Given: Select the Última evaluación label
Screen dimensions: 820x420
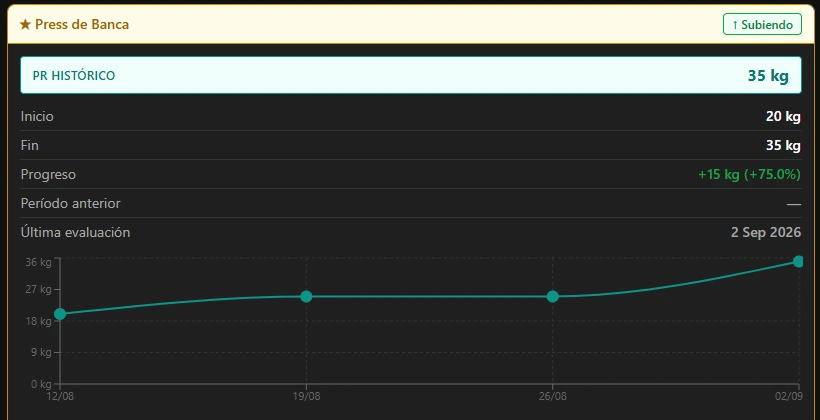Looking at the screenshot, I should click(75, 232).
